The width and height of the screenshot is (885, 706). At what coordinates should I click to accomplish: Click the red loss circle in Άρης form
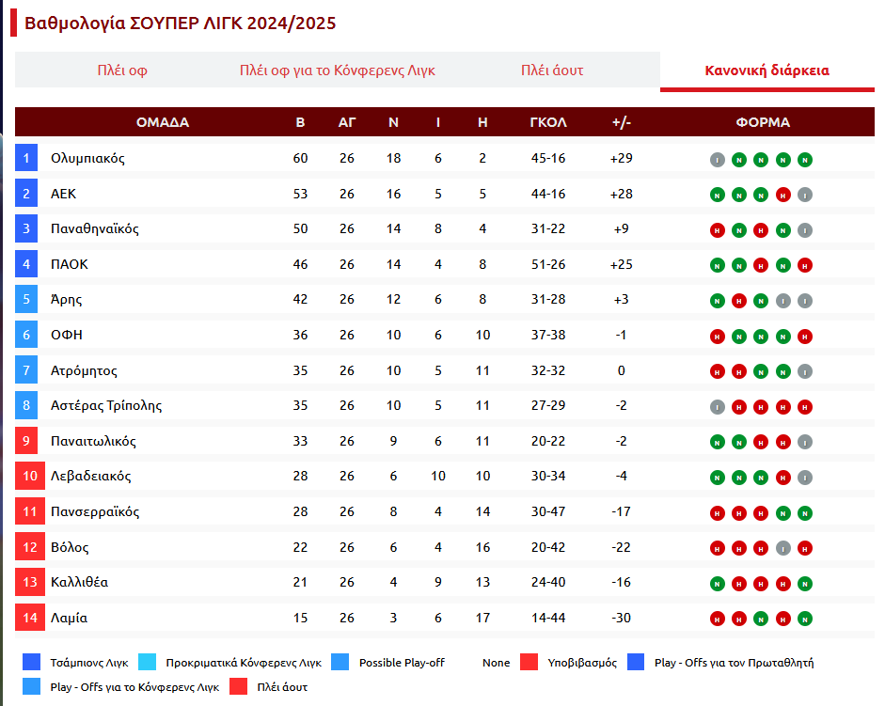(x=739, y=301)
